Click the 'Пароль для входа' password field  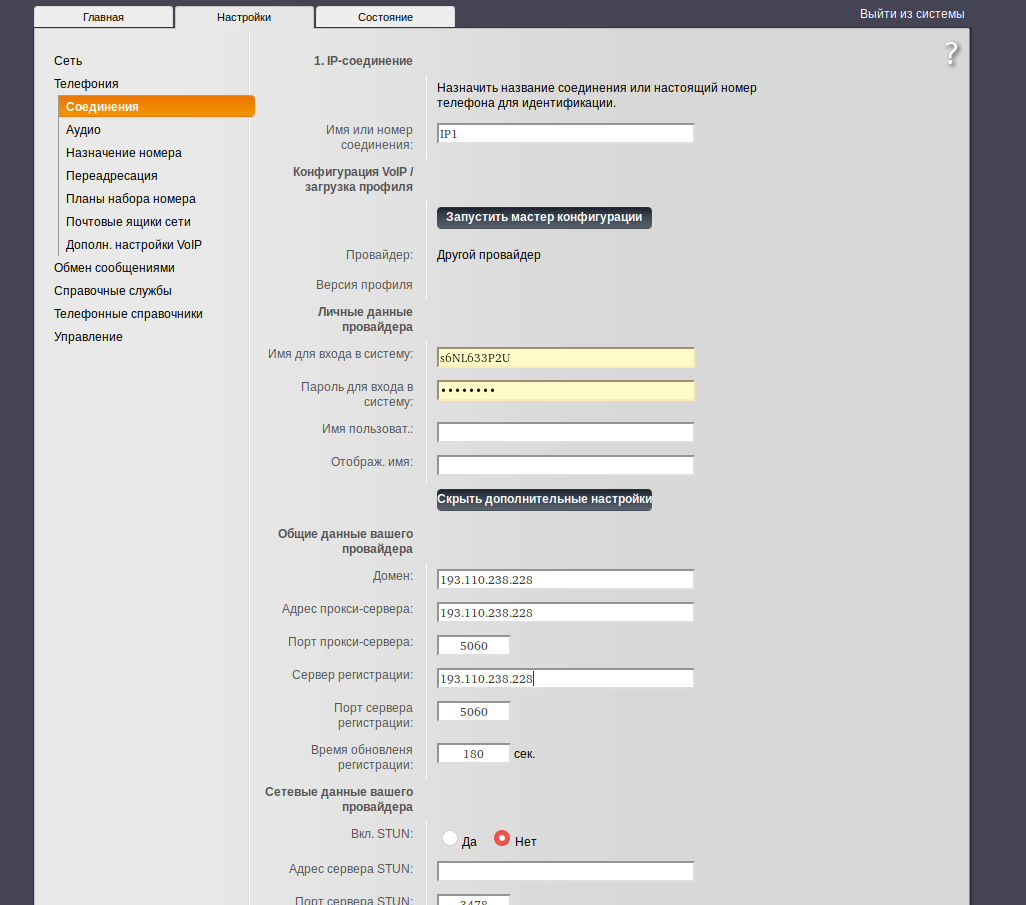tap(565, 391)
